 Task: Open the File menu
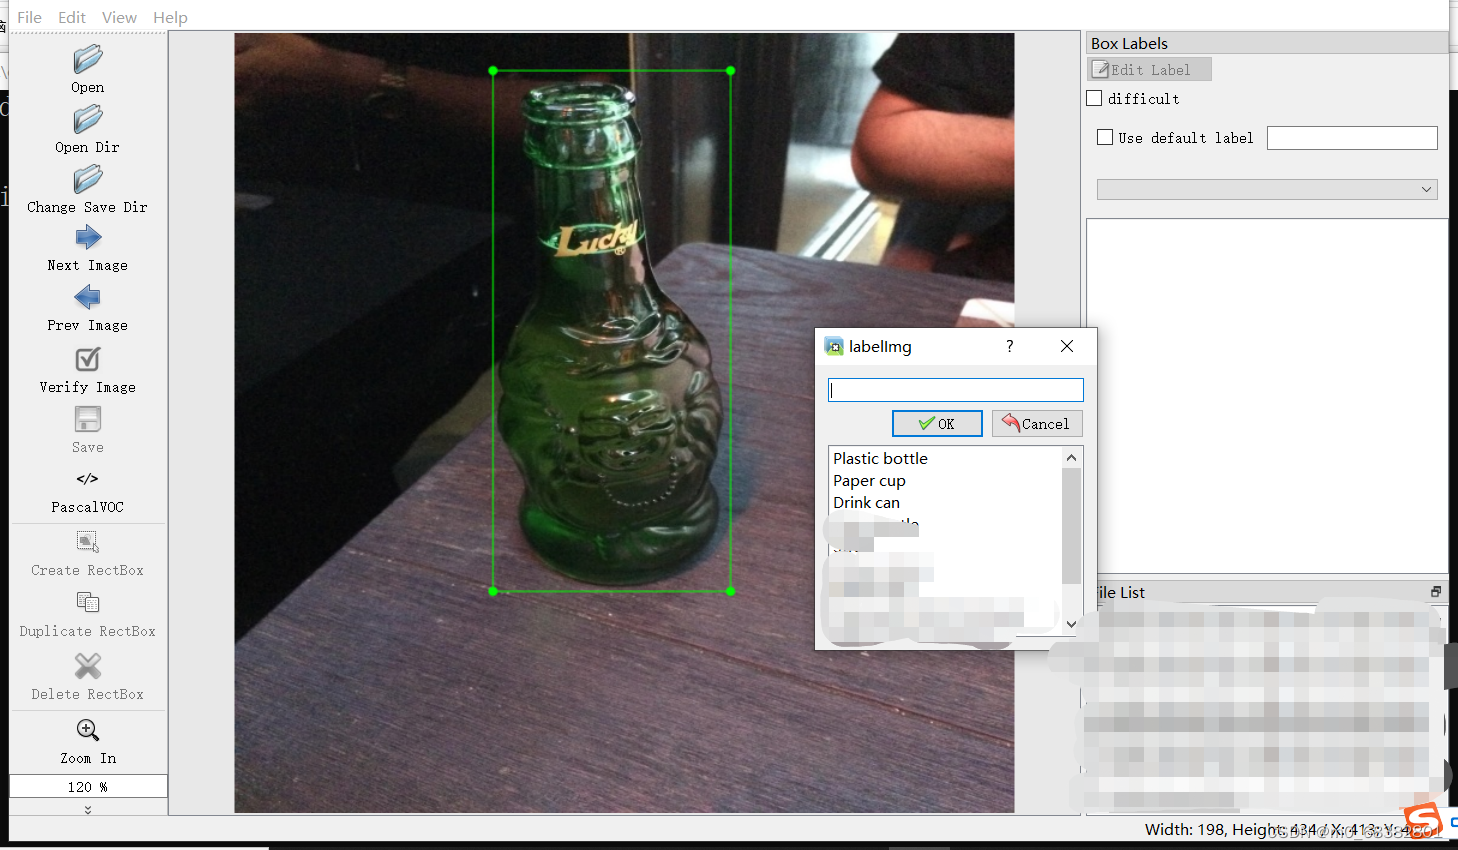coord(30,17)
